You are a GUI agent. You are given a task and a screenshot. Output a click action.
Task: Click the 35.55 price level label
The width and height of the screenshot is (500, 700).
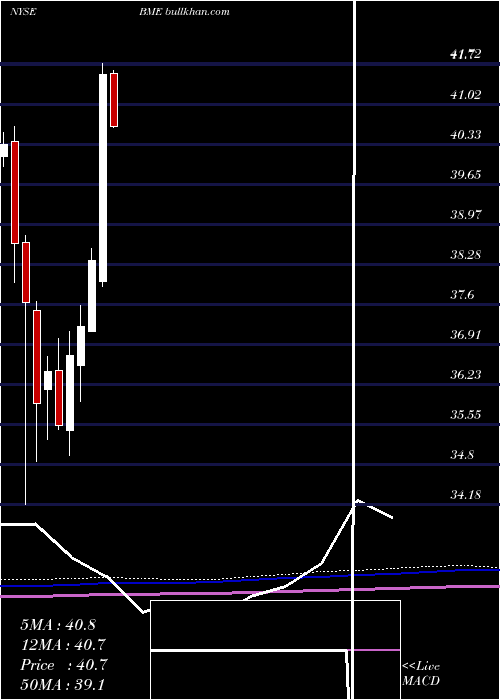[466, 415]
